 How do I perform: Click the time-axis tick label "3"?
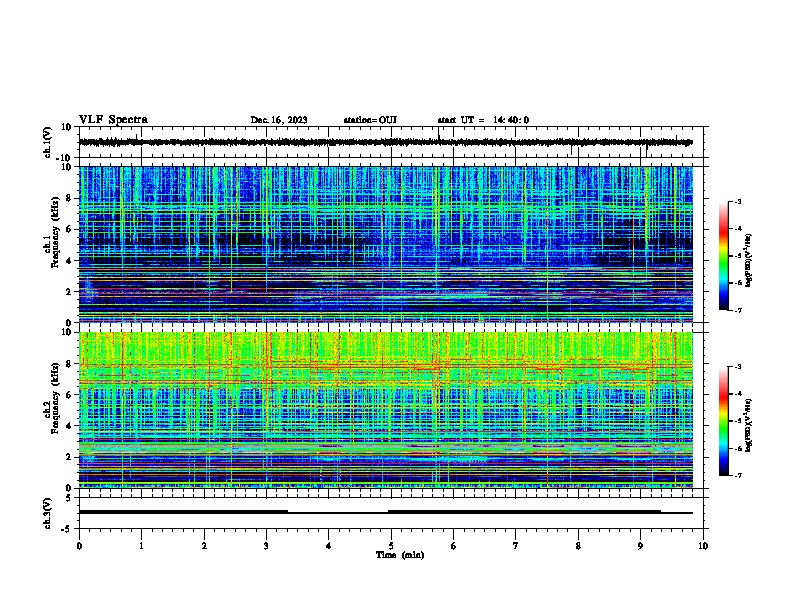pos(266,546)
